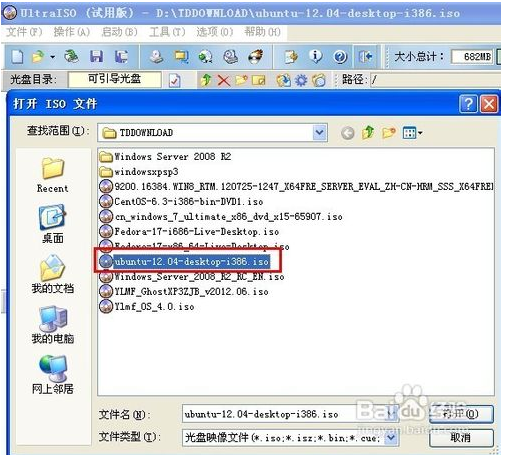Screen dimensions: 506x455
Task: Click the icon right of the gear
Action: [x=319, y=80]
